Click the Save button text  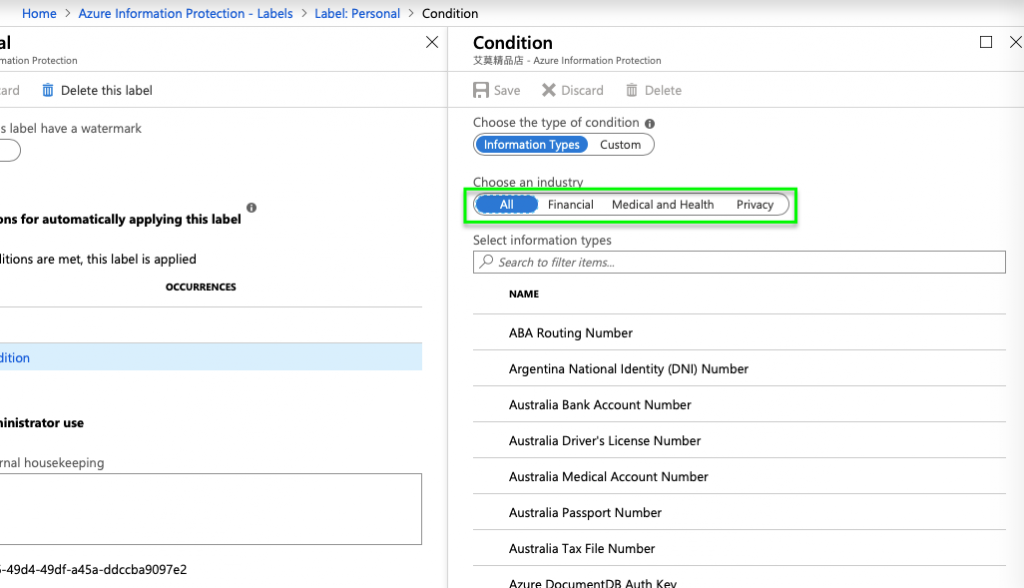click(507, 91)
